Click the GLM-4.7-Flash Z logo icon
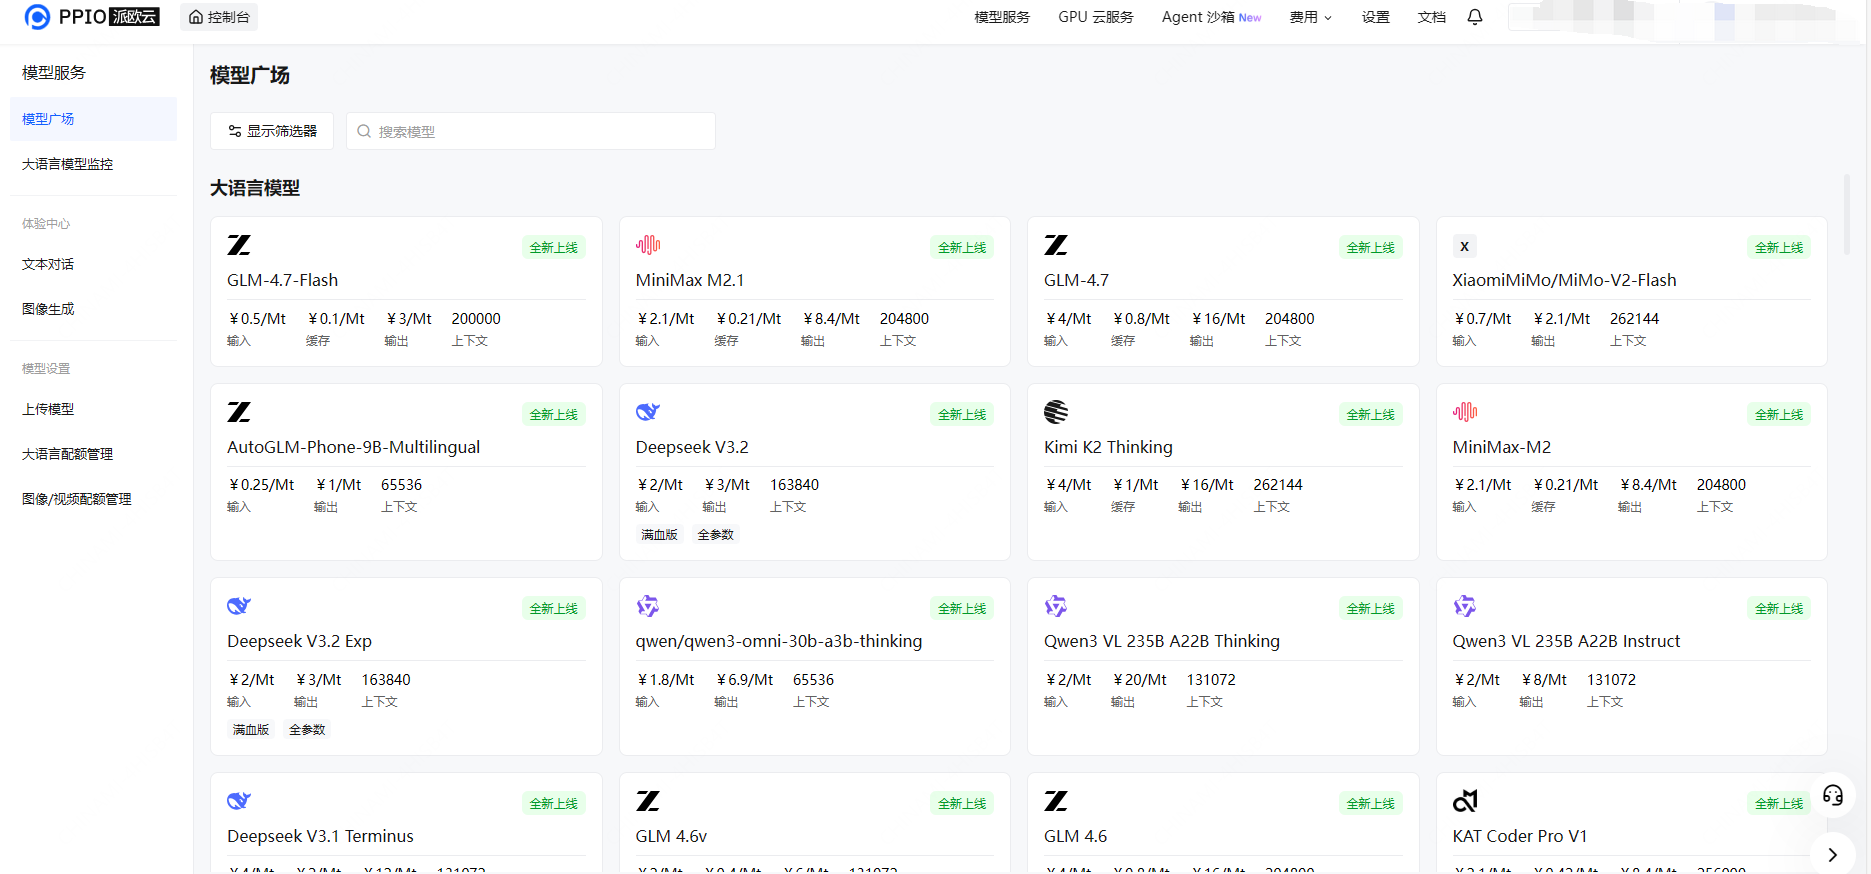Screen dimensions: 1871x874 coord(239,245)
